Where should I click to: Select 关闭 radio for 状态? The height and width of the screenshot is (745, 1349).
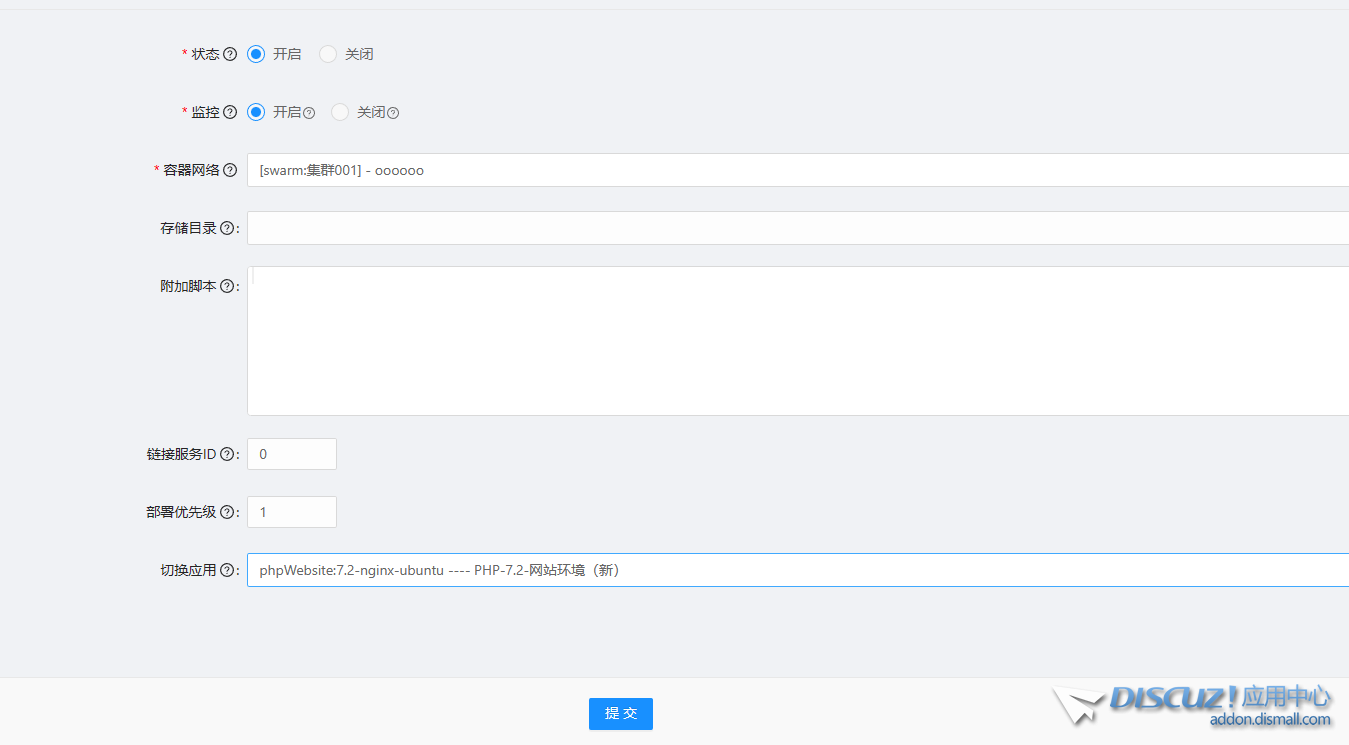pyautogui.click(x=327, y=54)
